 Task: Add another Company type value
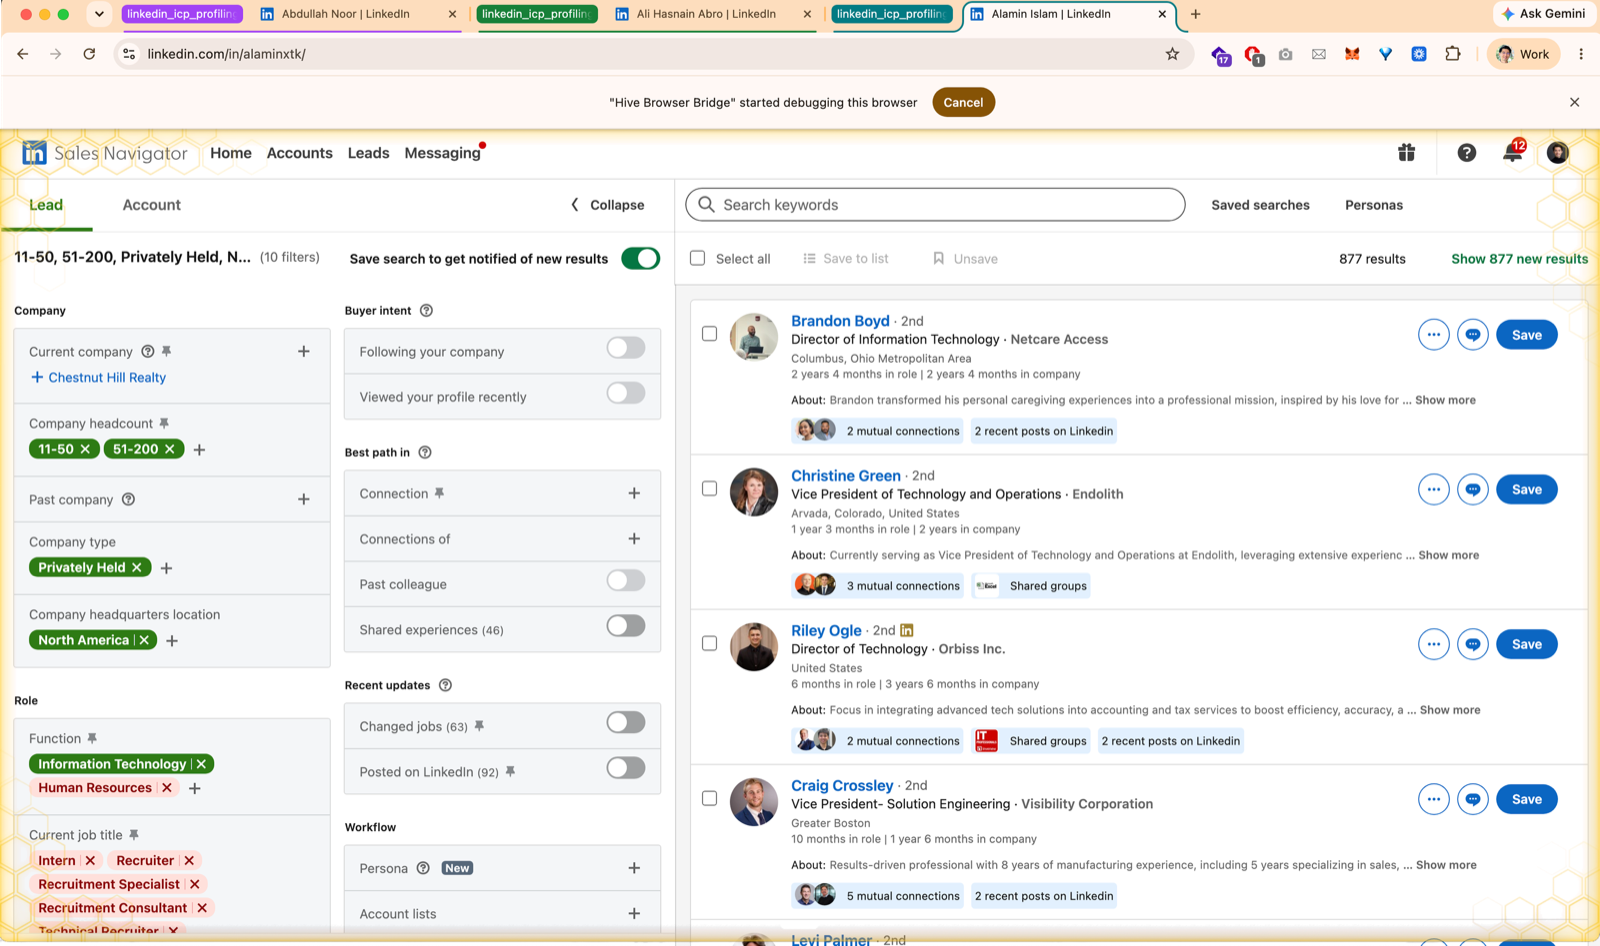(167, 568)
